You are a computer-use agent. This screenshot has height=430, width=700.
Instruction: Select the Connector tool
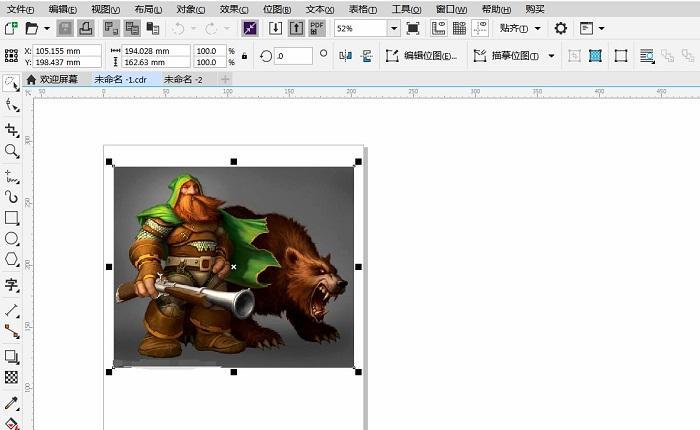(11, 331)
